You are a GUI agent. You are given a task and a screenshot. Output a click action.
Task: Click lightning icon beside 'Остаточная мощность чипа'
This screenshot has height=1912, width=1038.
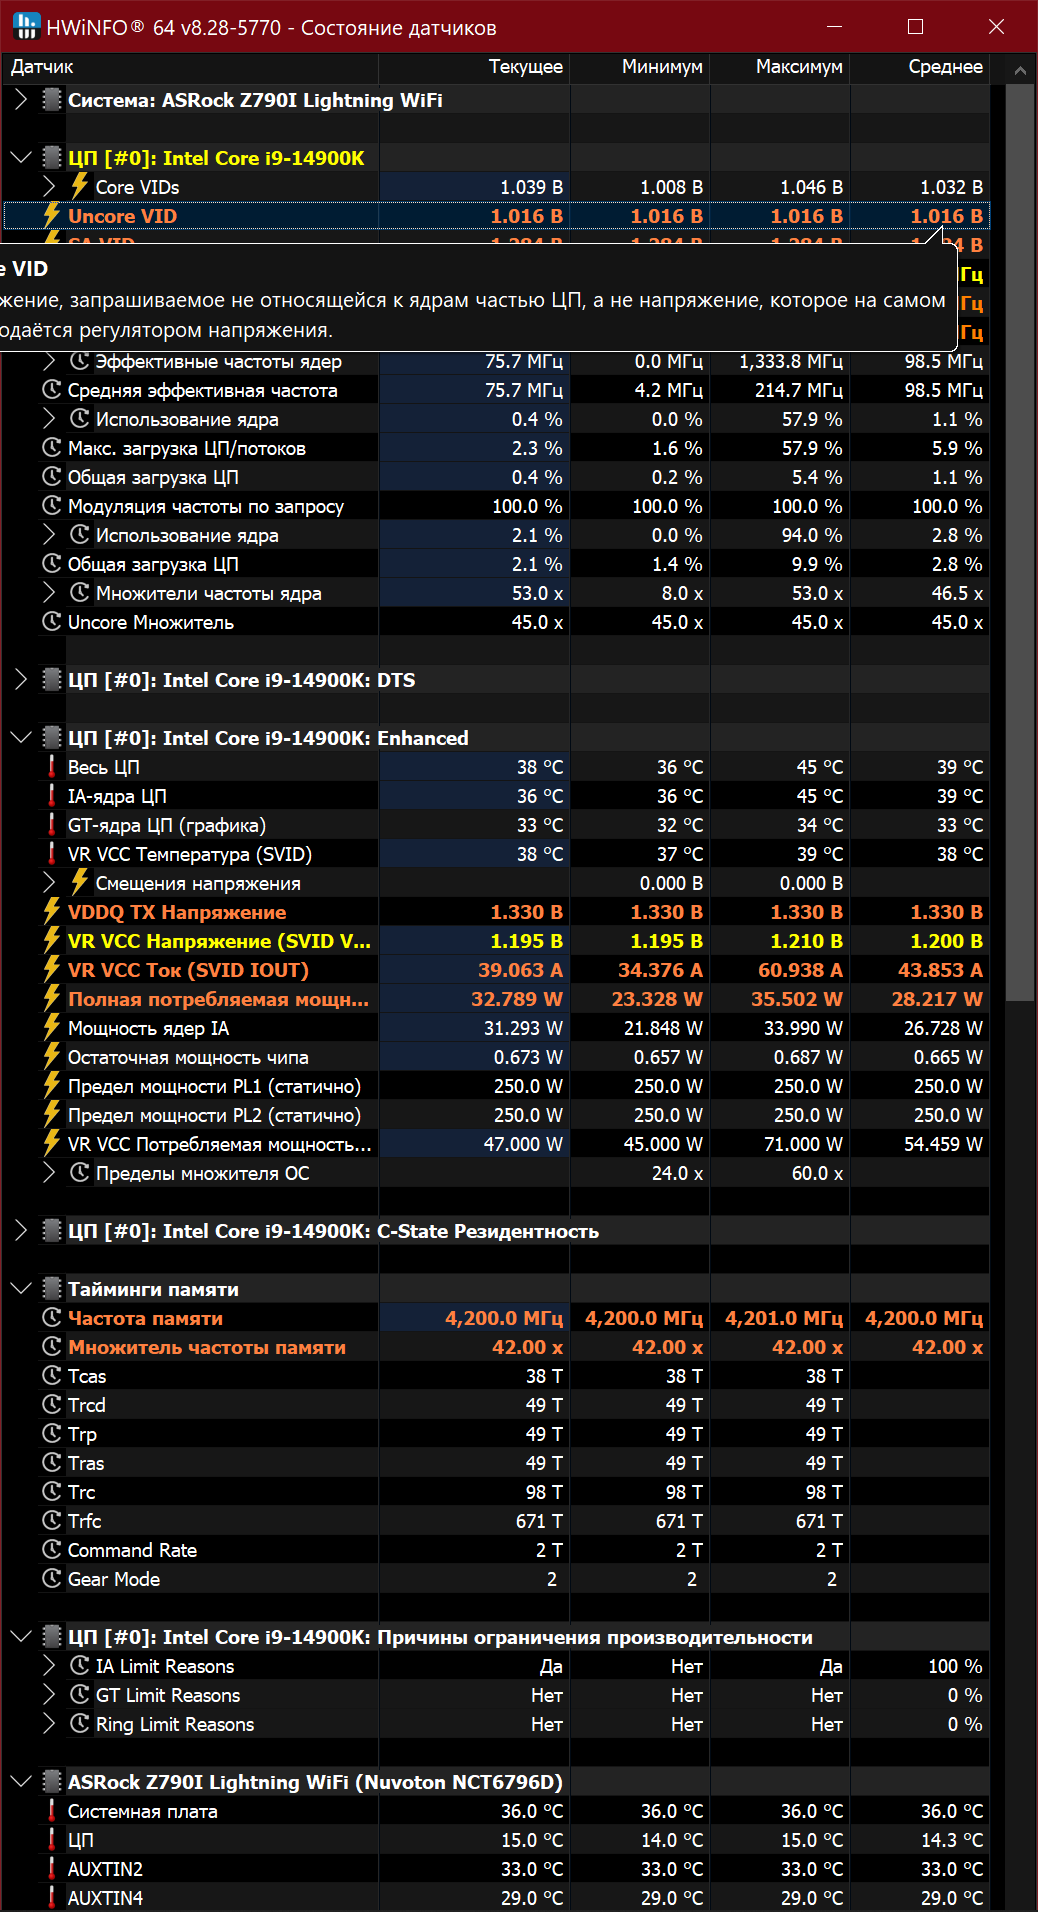click(52, 1057)
